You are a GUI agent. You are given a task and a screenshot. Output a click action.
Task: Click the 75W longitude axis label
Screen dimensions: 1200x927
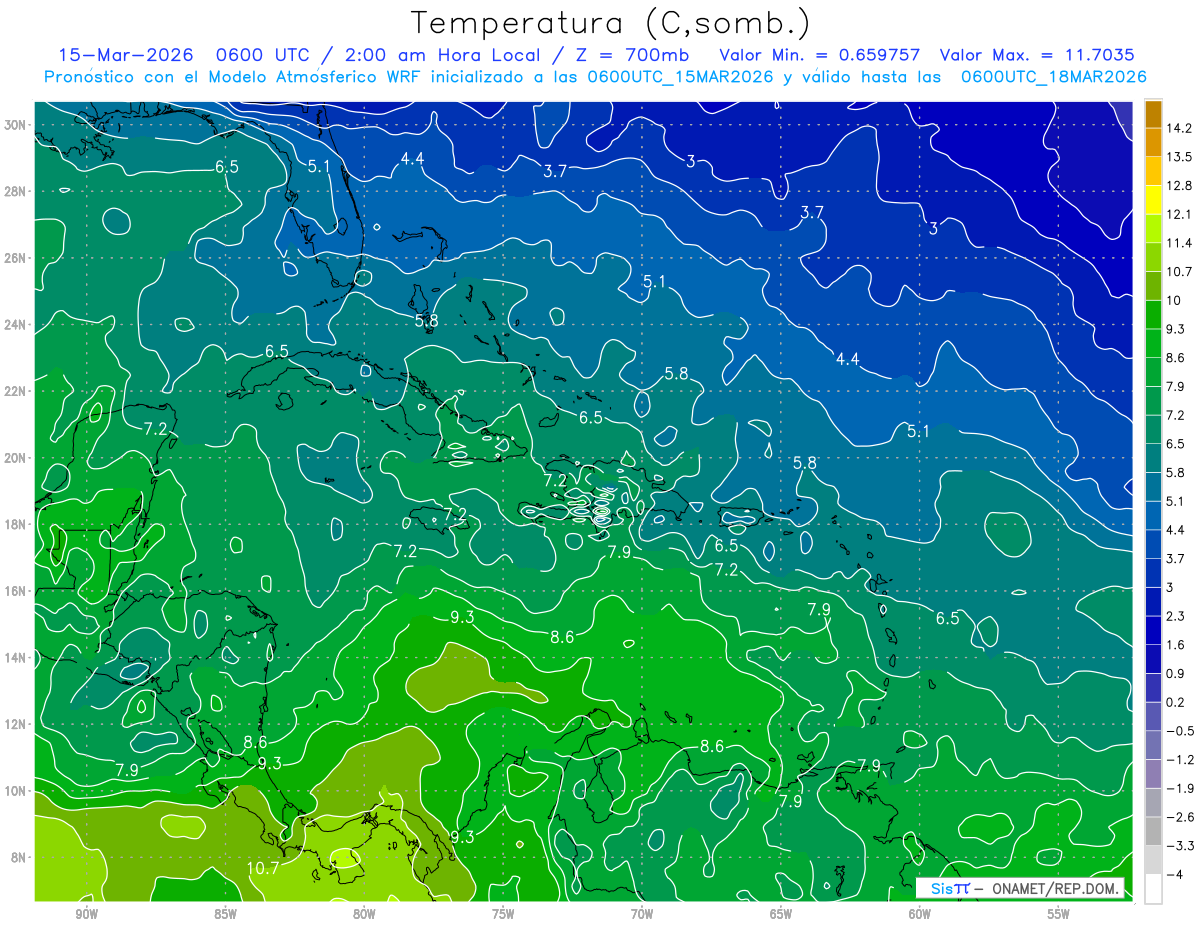(x=503, y=914)
